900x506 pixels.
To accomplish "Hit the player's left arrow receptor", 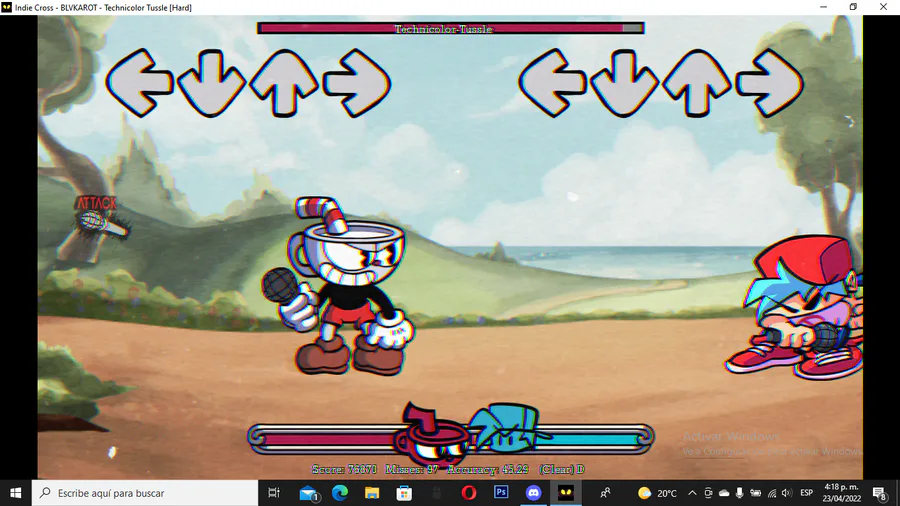I will coord(552,83).
